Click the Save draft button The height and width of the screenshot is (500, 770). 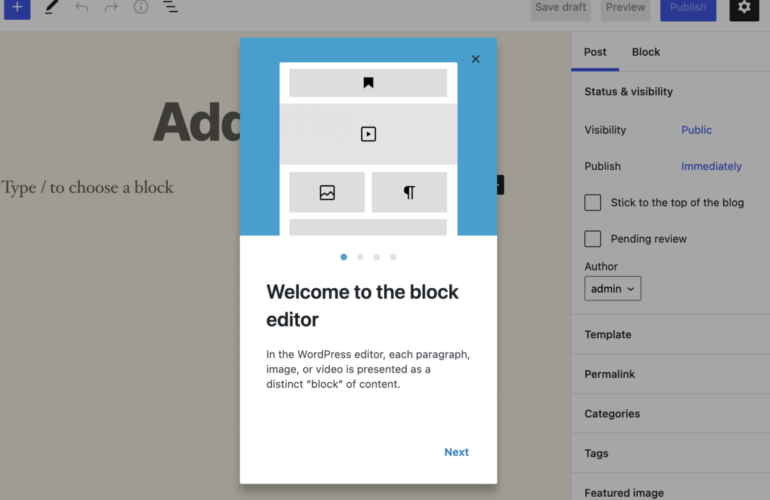[560, 8]
